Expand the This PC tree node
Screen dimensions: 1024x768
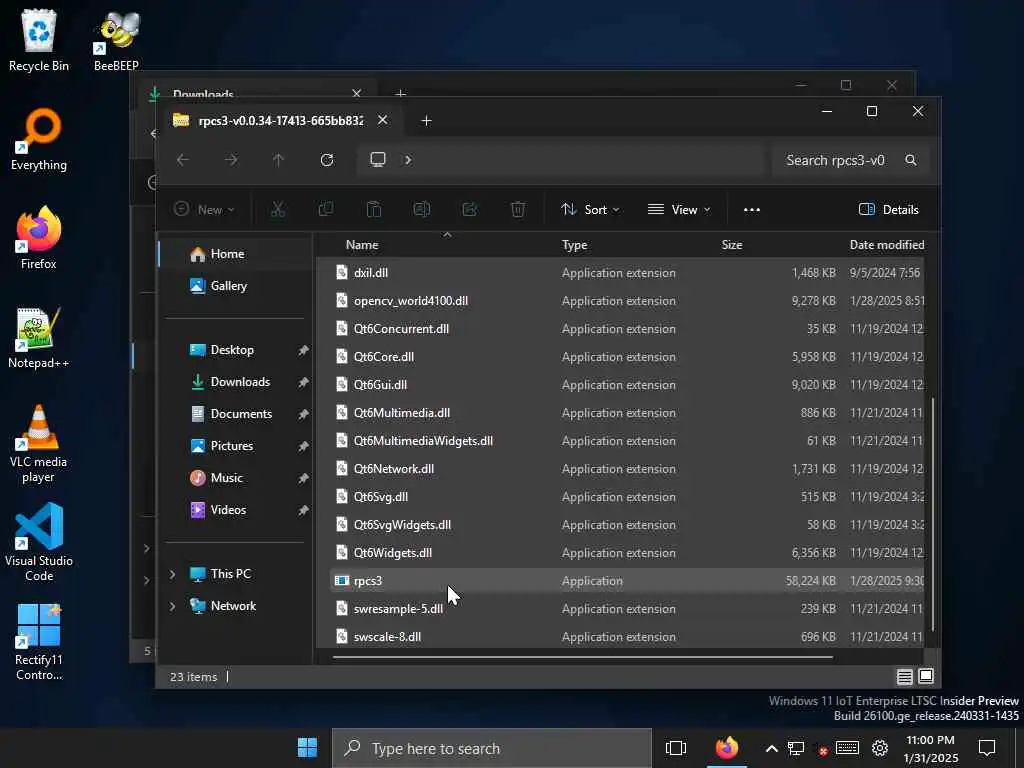click(172, 574)
